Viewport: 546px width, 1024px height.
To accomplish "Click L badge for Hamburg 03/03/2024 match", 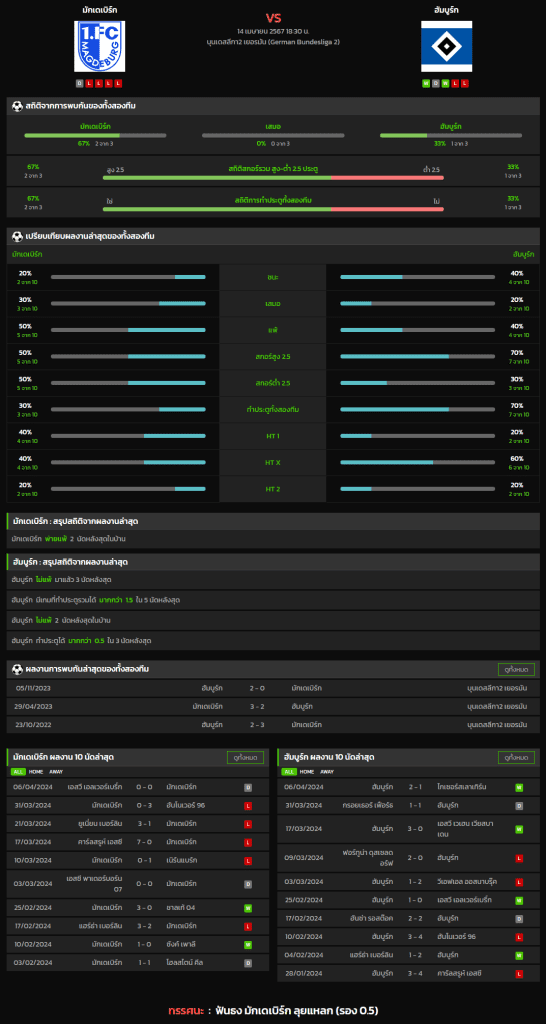I will point(519,882).
